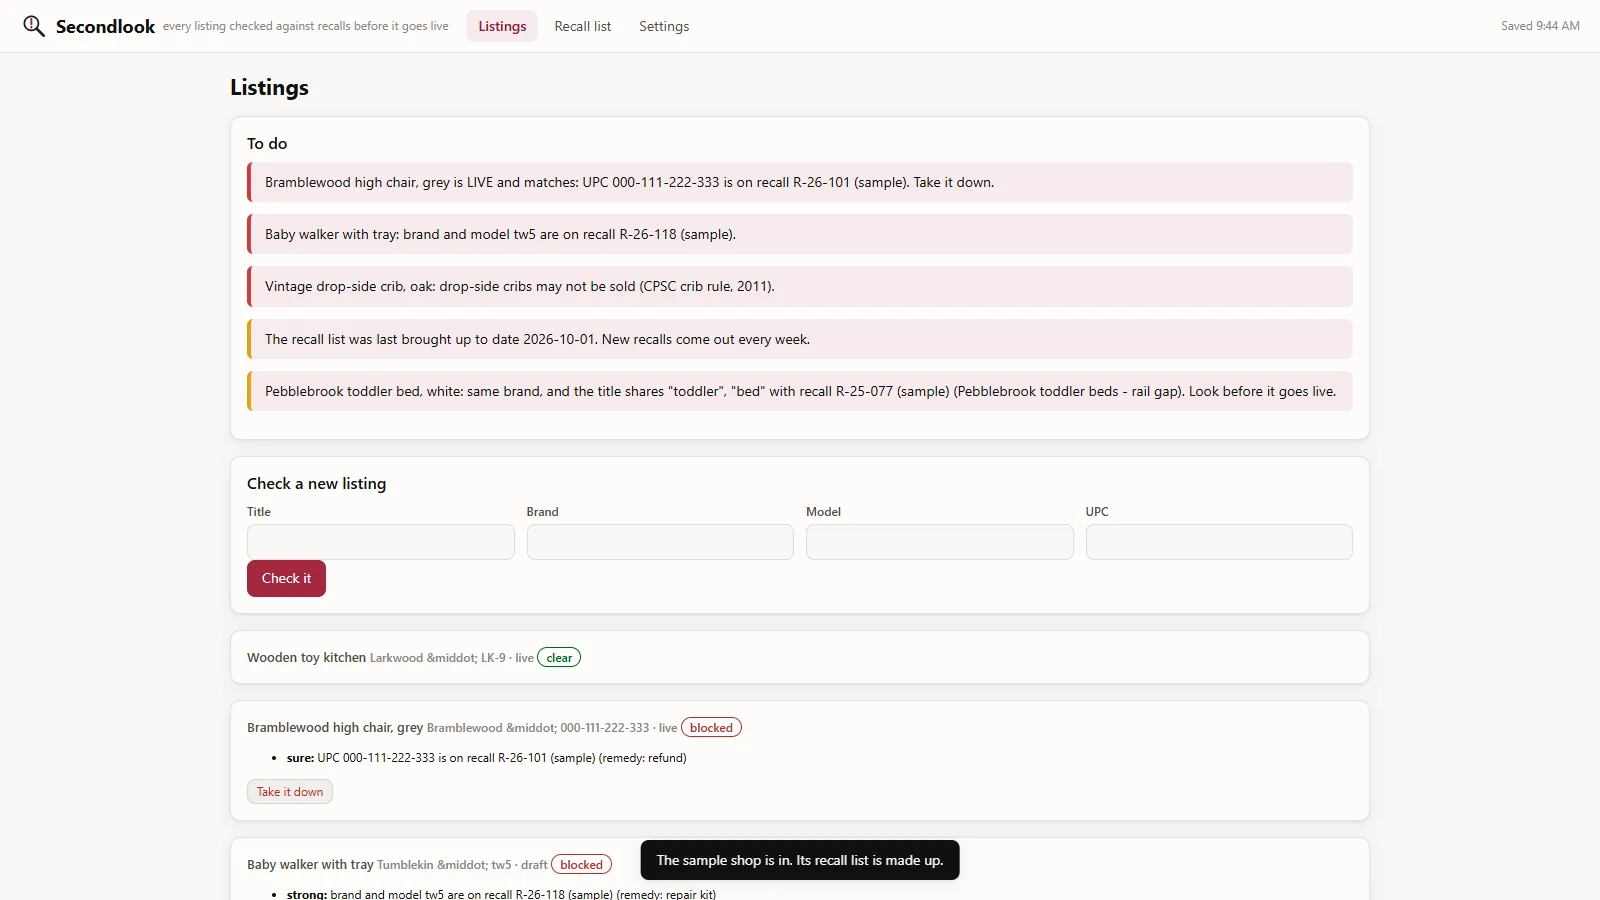Focus the Title input field
This screenshot has height=900, width=1600.
pos(381,542)
